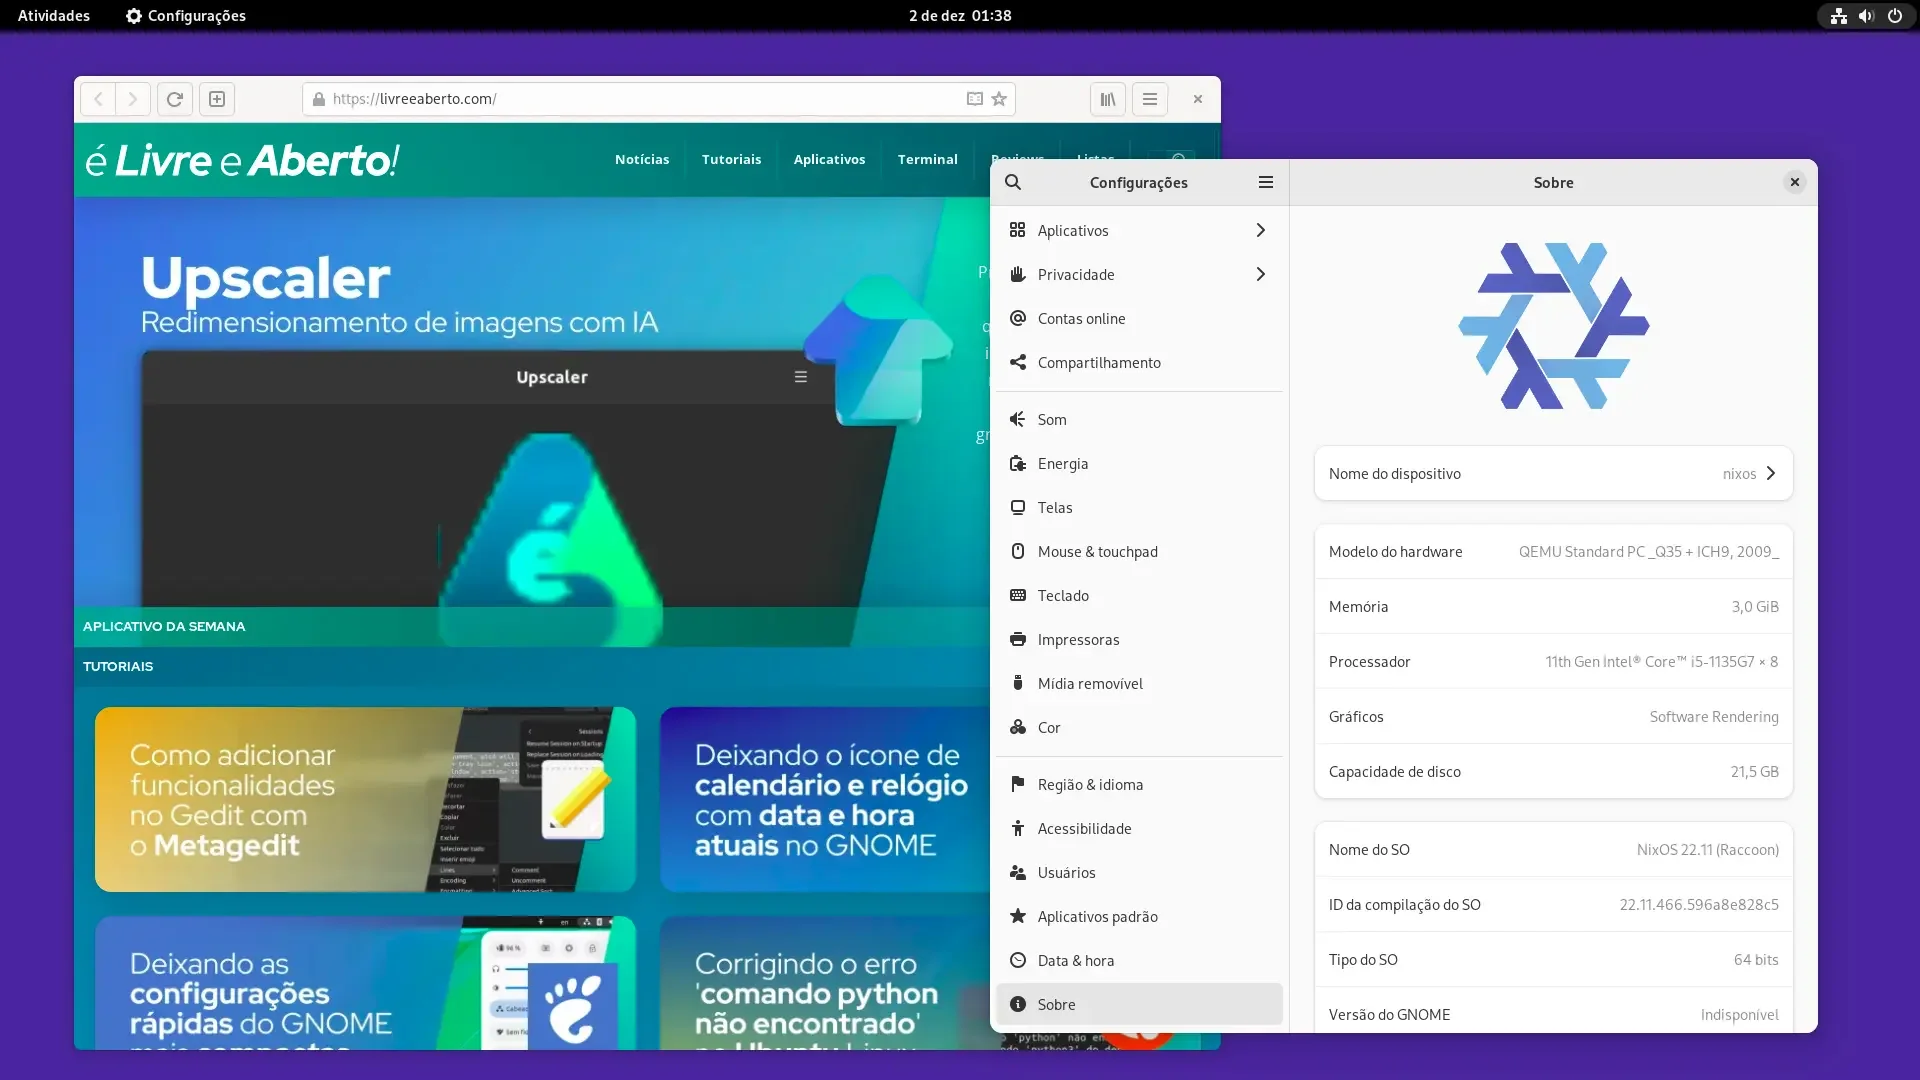Click the Região & idioma flag icon
The height and width of the screenshot is (1080, 1920).
pyautogui.click(x=1018, y=784)
